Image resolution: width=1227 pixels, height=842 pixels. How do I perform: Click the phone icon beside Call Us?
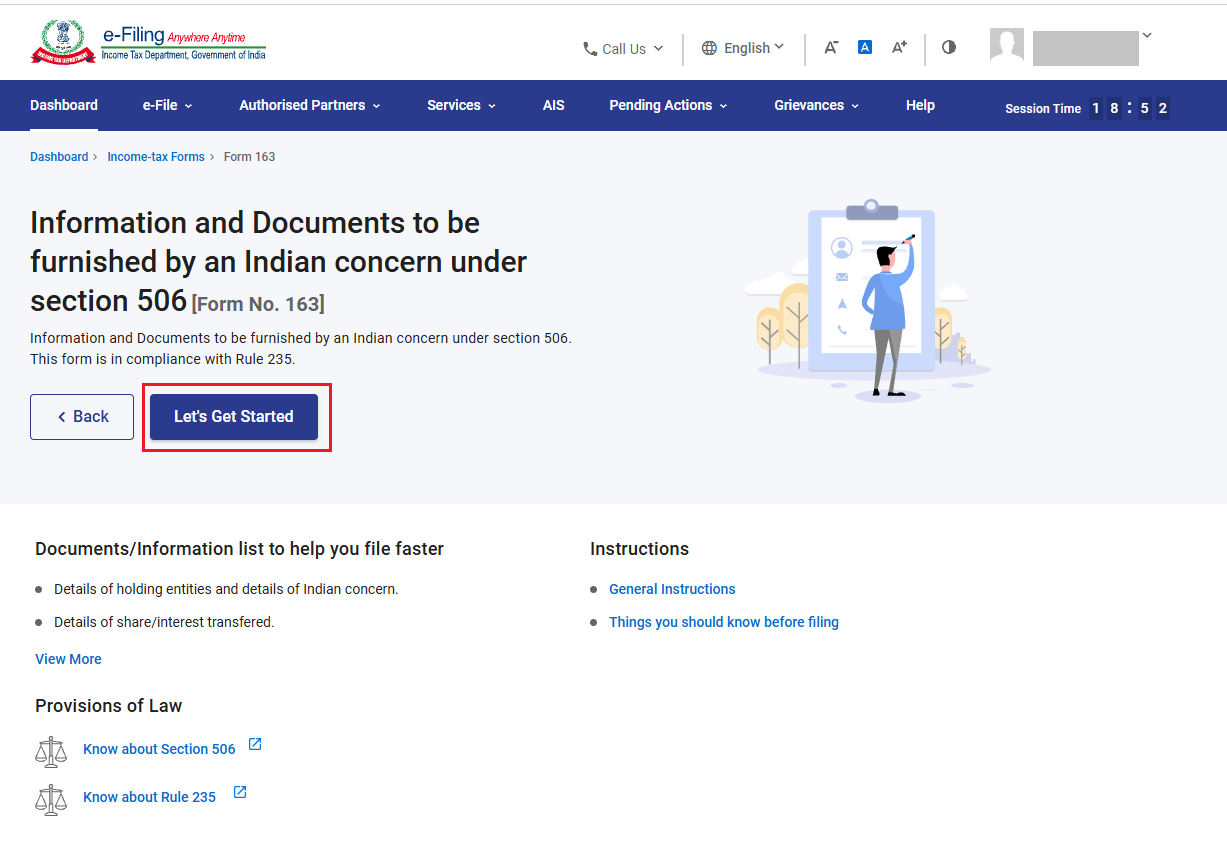coord(590,49)
